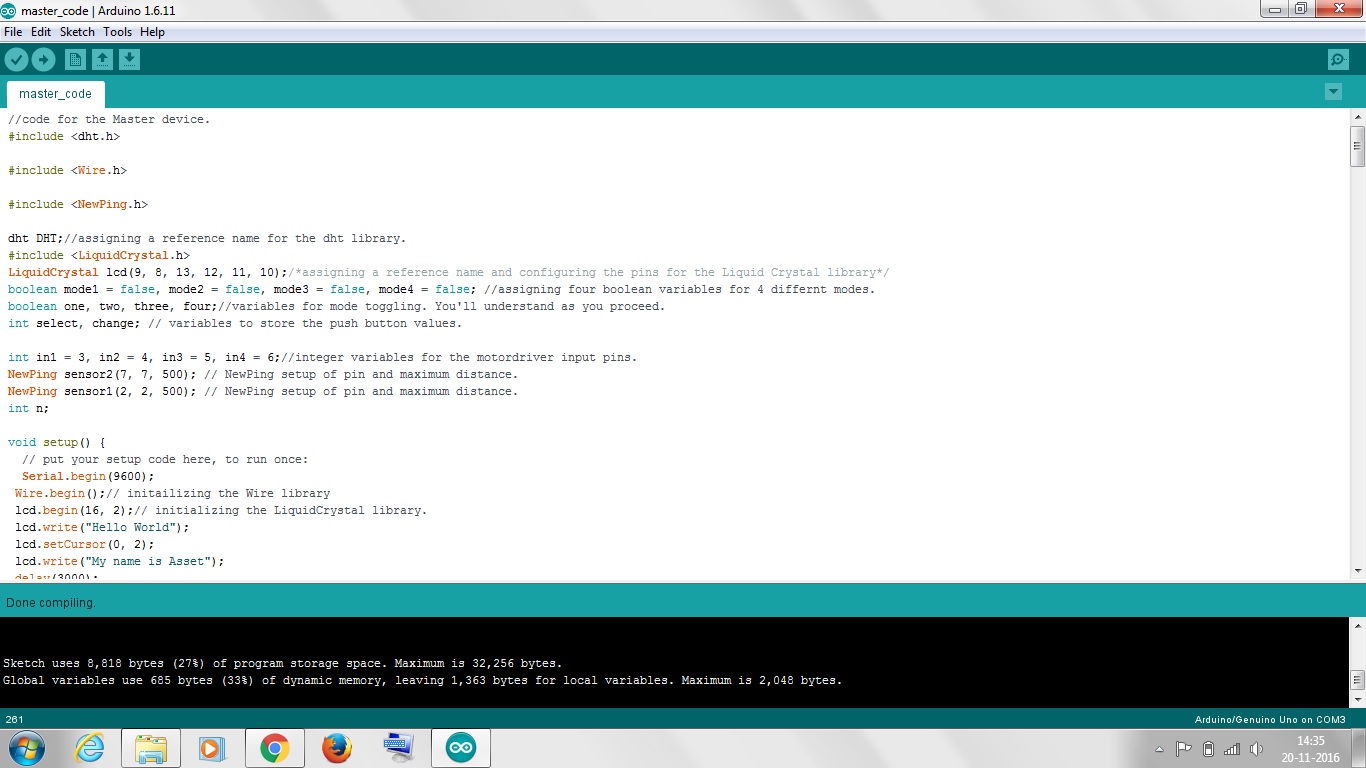Open the Tools menu

(117, 32)
